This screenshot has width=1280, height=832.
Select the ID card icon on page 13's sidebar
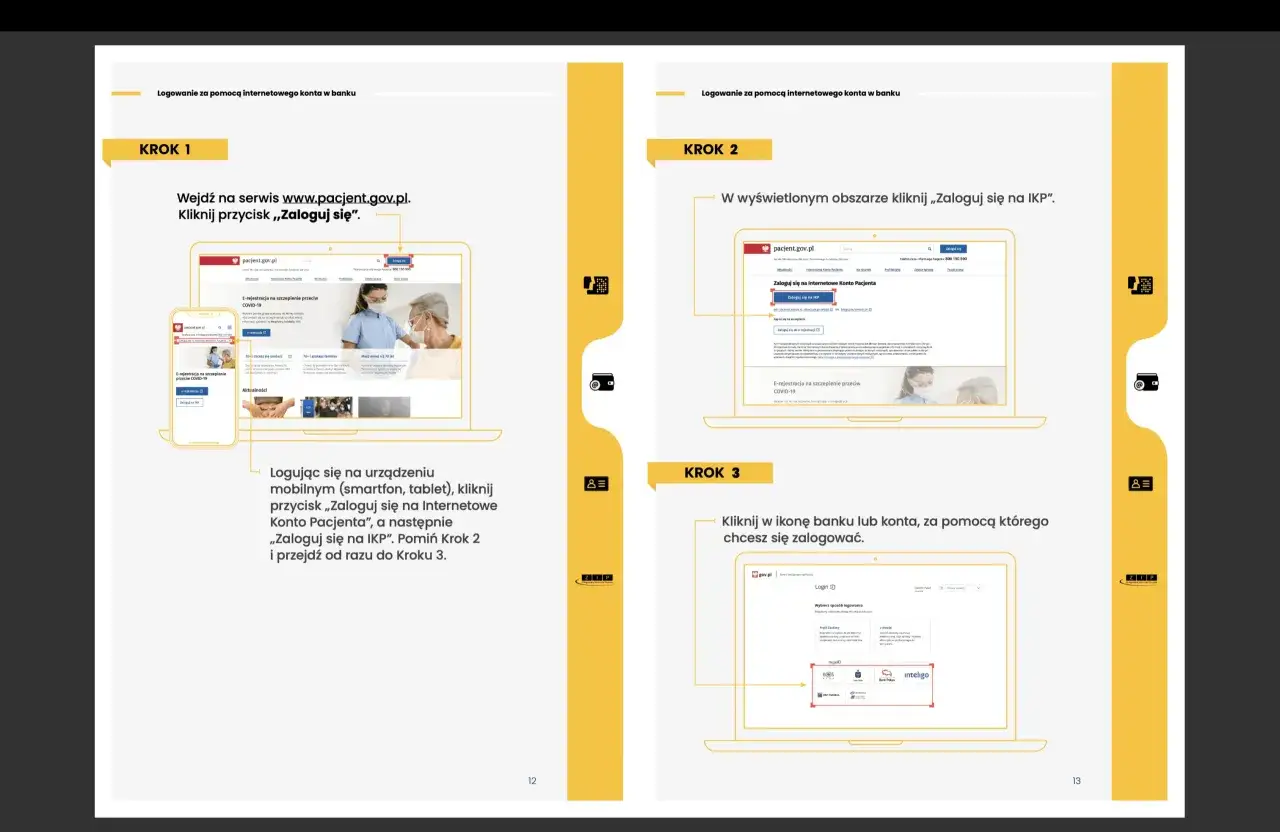pyautogui.click(x=1140, y=484)
